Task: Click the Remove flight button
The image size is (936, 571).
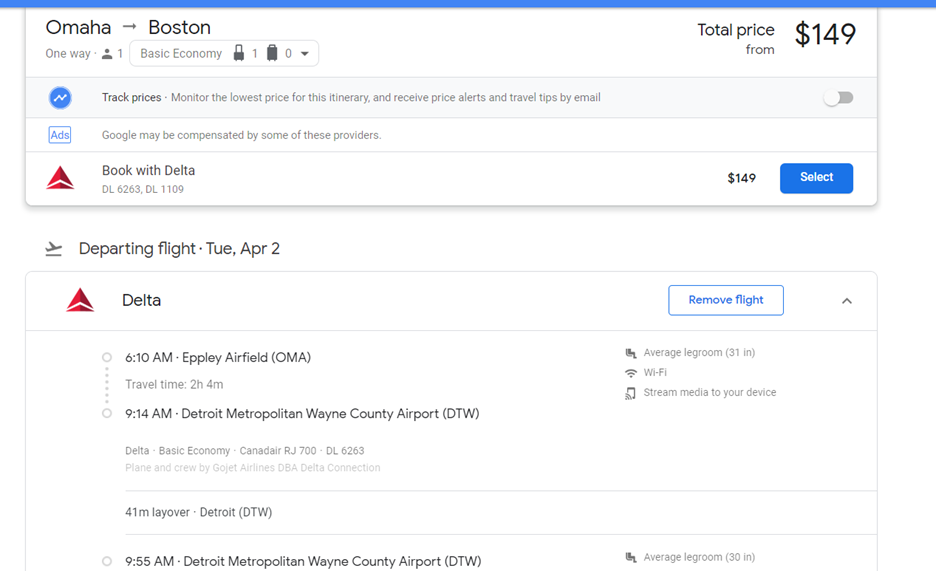Action: tap(726, 300)
